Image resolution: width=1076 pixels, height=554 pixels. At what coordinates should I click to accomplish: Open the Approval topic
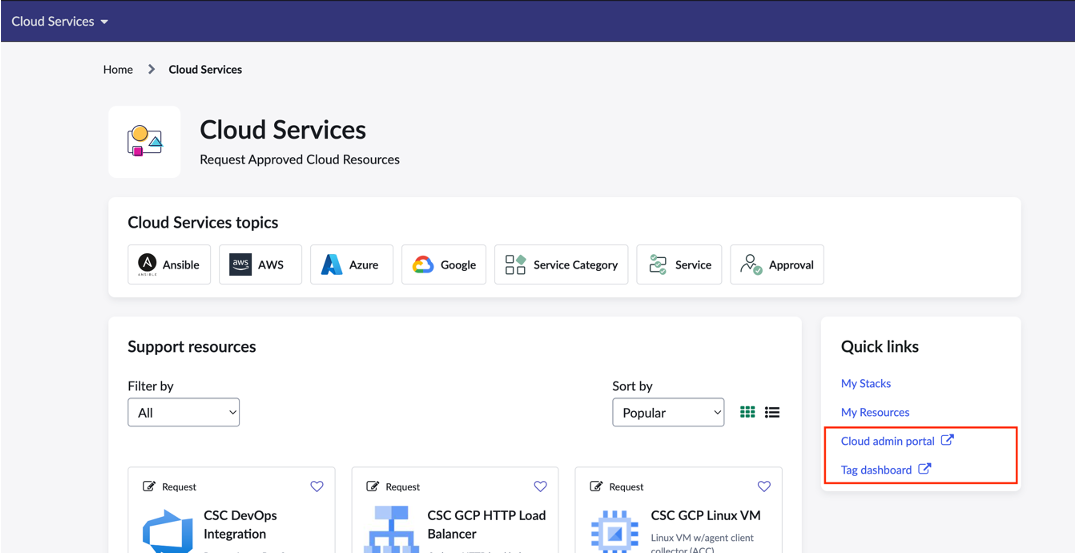pos(777,265)
